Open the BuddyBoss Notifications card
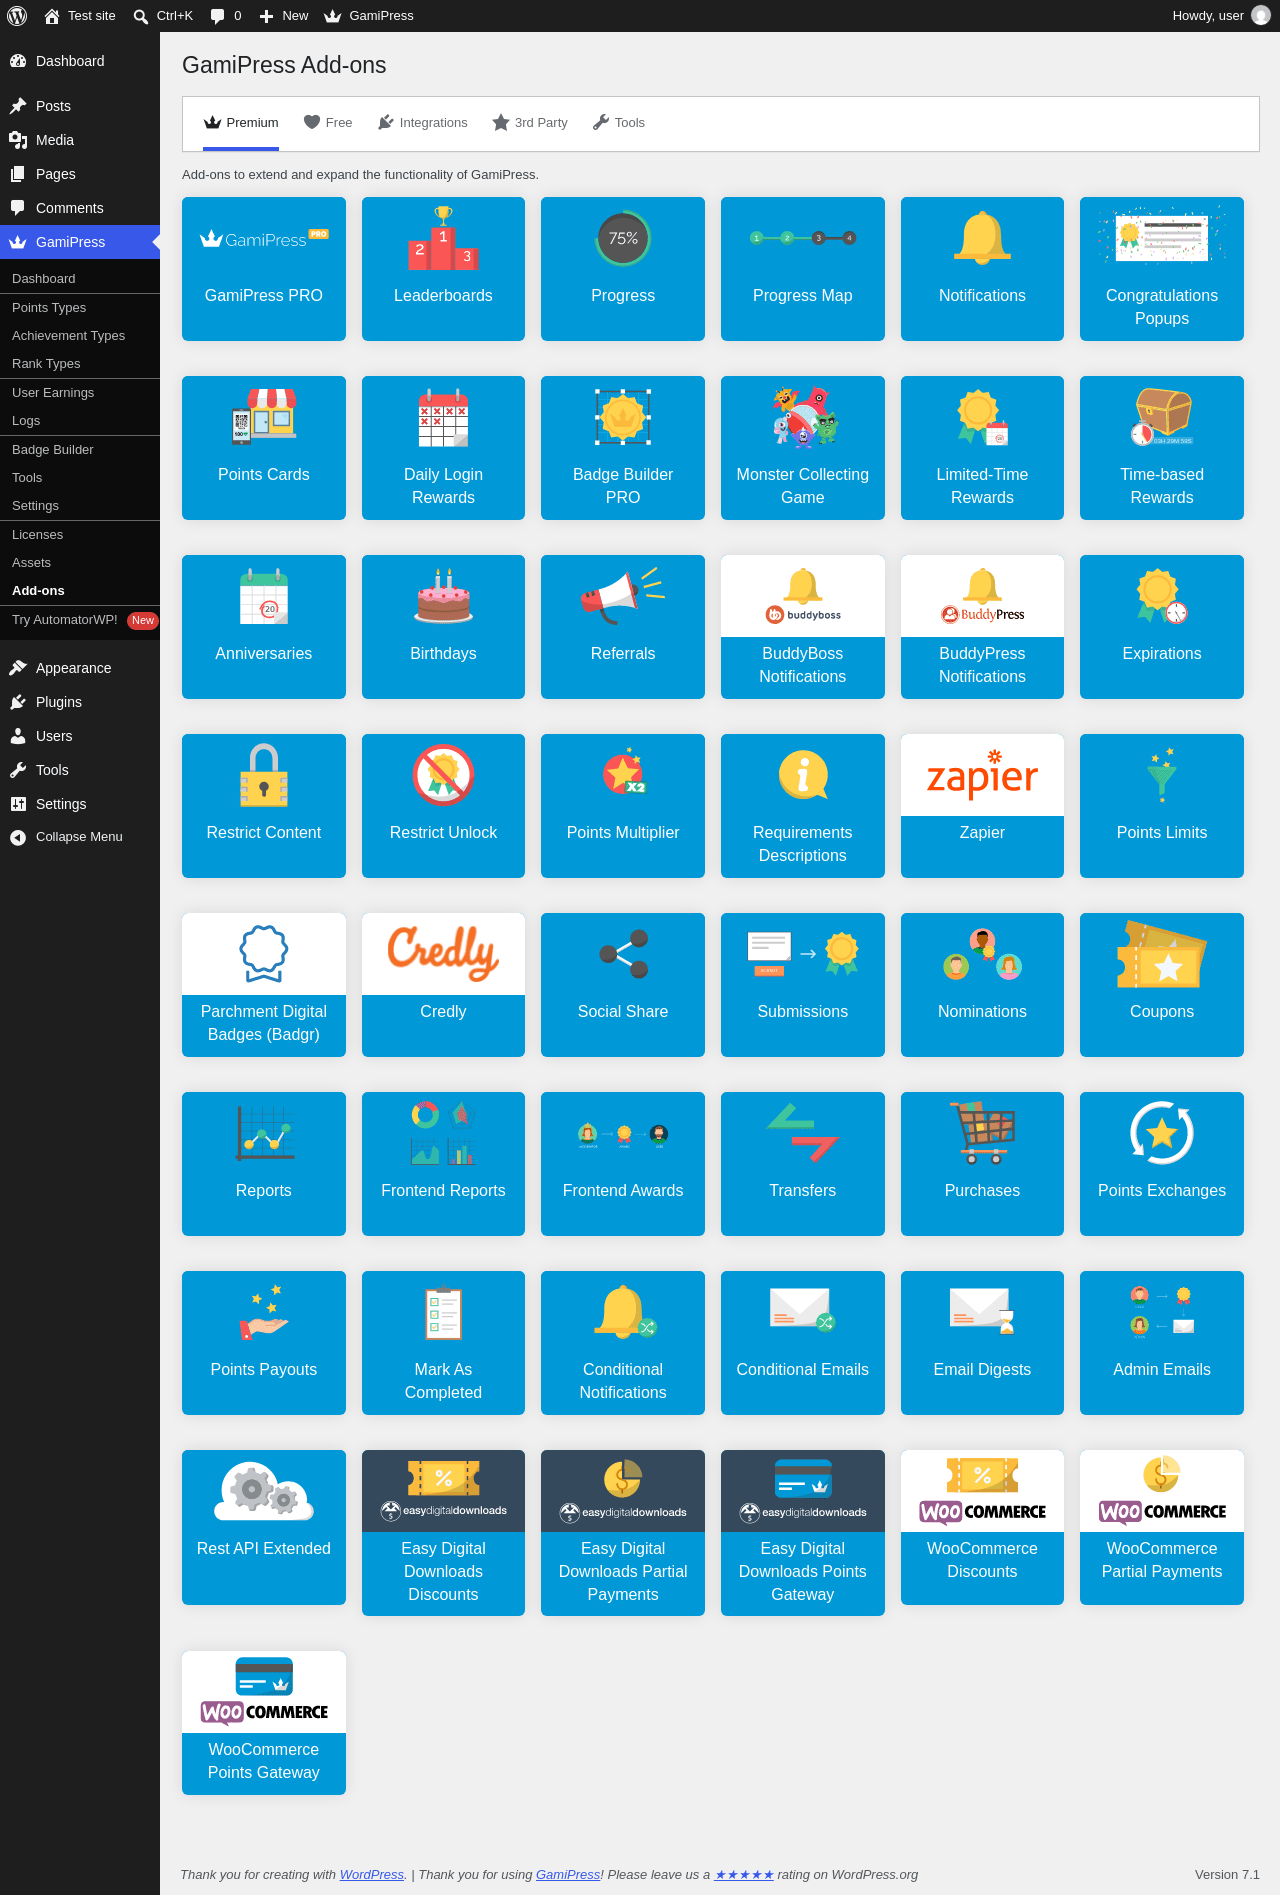This screenshot has width=1280, height=1895. point(803,627)
